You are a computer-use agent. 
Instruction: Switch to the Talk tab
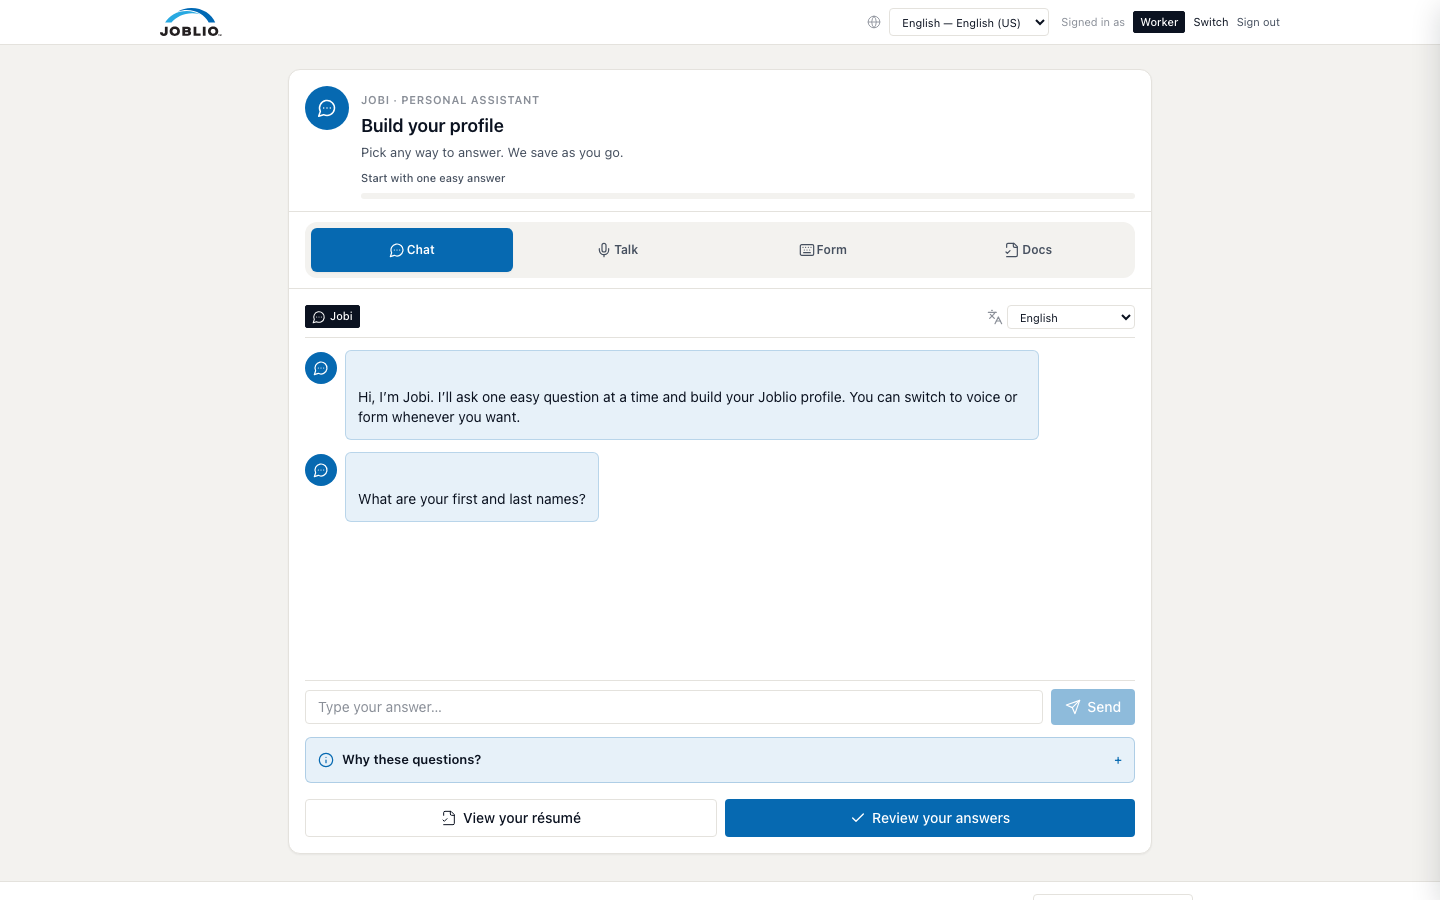617,250
